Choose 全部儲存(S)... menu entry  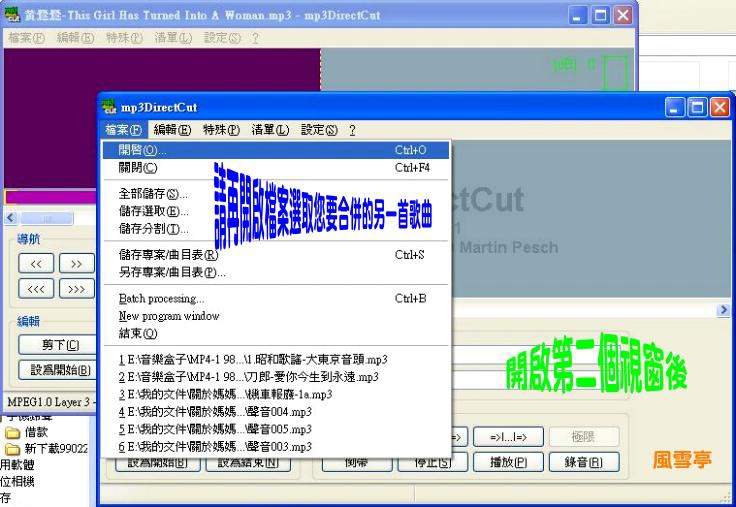click(x=276, y=194)
